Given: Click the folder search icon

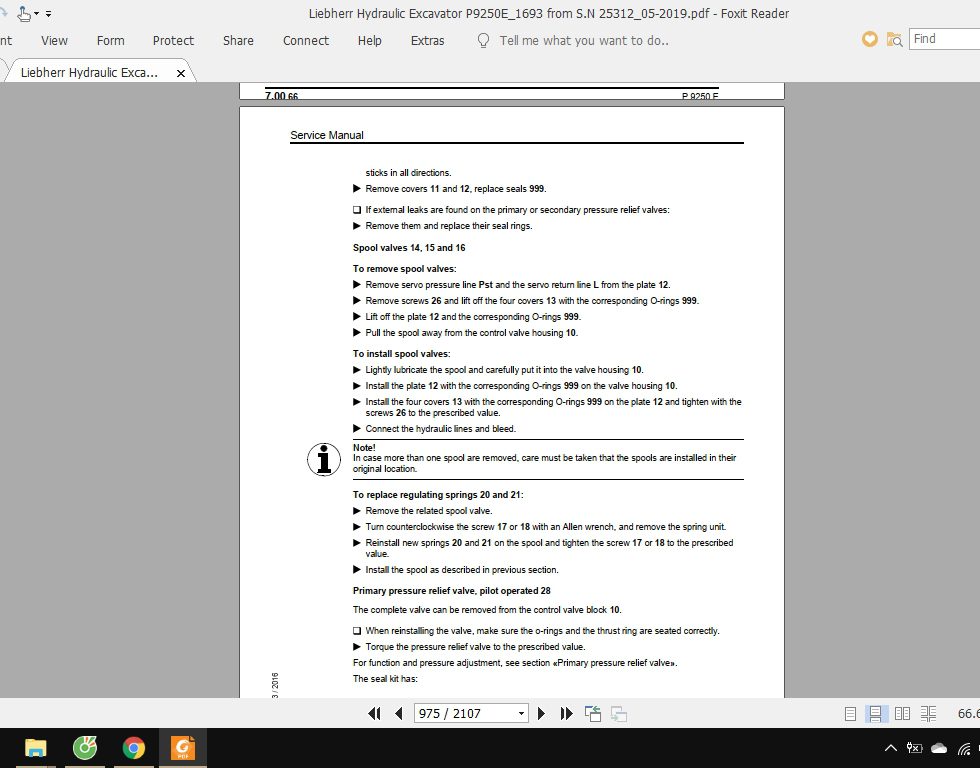Looking at the screenshot, I should (x=894, y=40).
